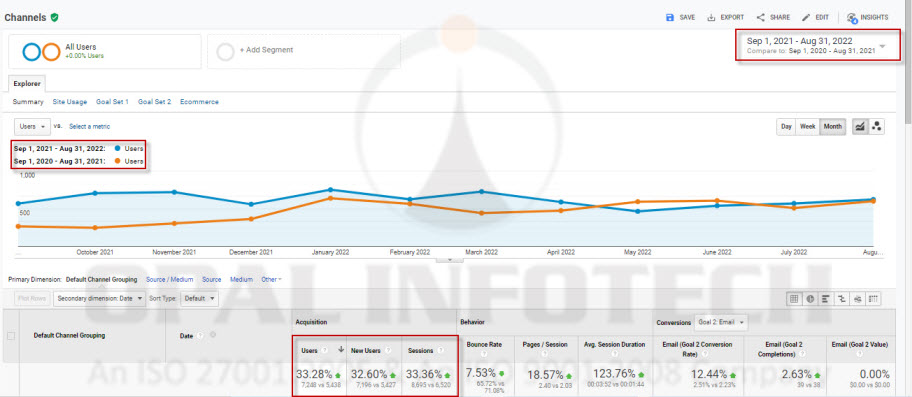Image resolution: width=912 pixels, height=397 pixels.
Task: Sort by Avg. Session Duration header
Action: click(x=615, y=345)
